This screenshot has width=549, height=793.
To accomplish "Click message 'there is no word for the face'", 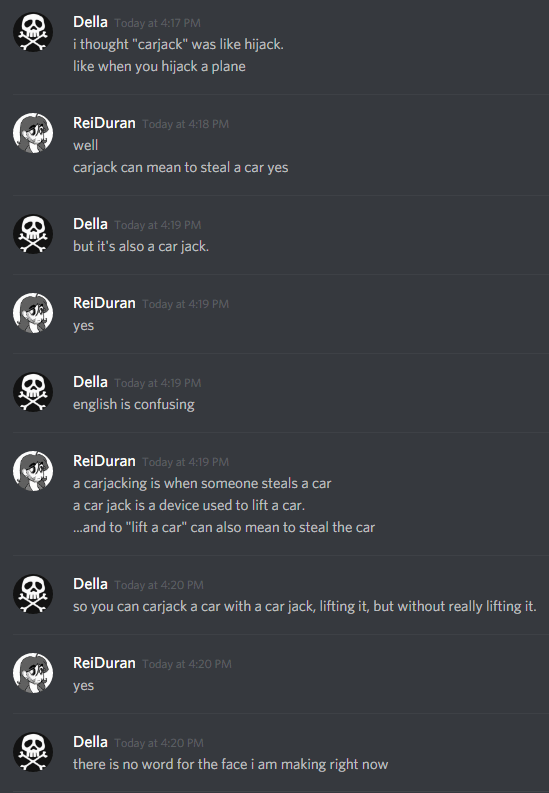I will [x=231, y=765].
